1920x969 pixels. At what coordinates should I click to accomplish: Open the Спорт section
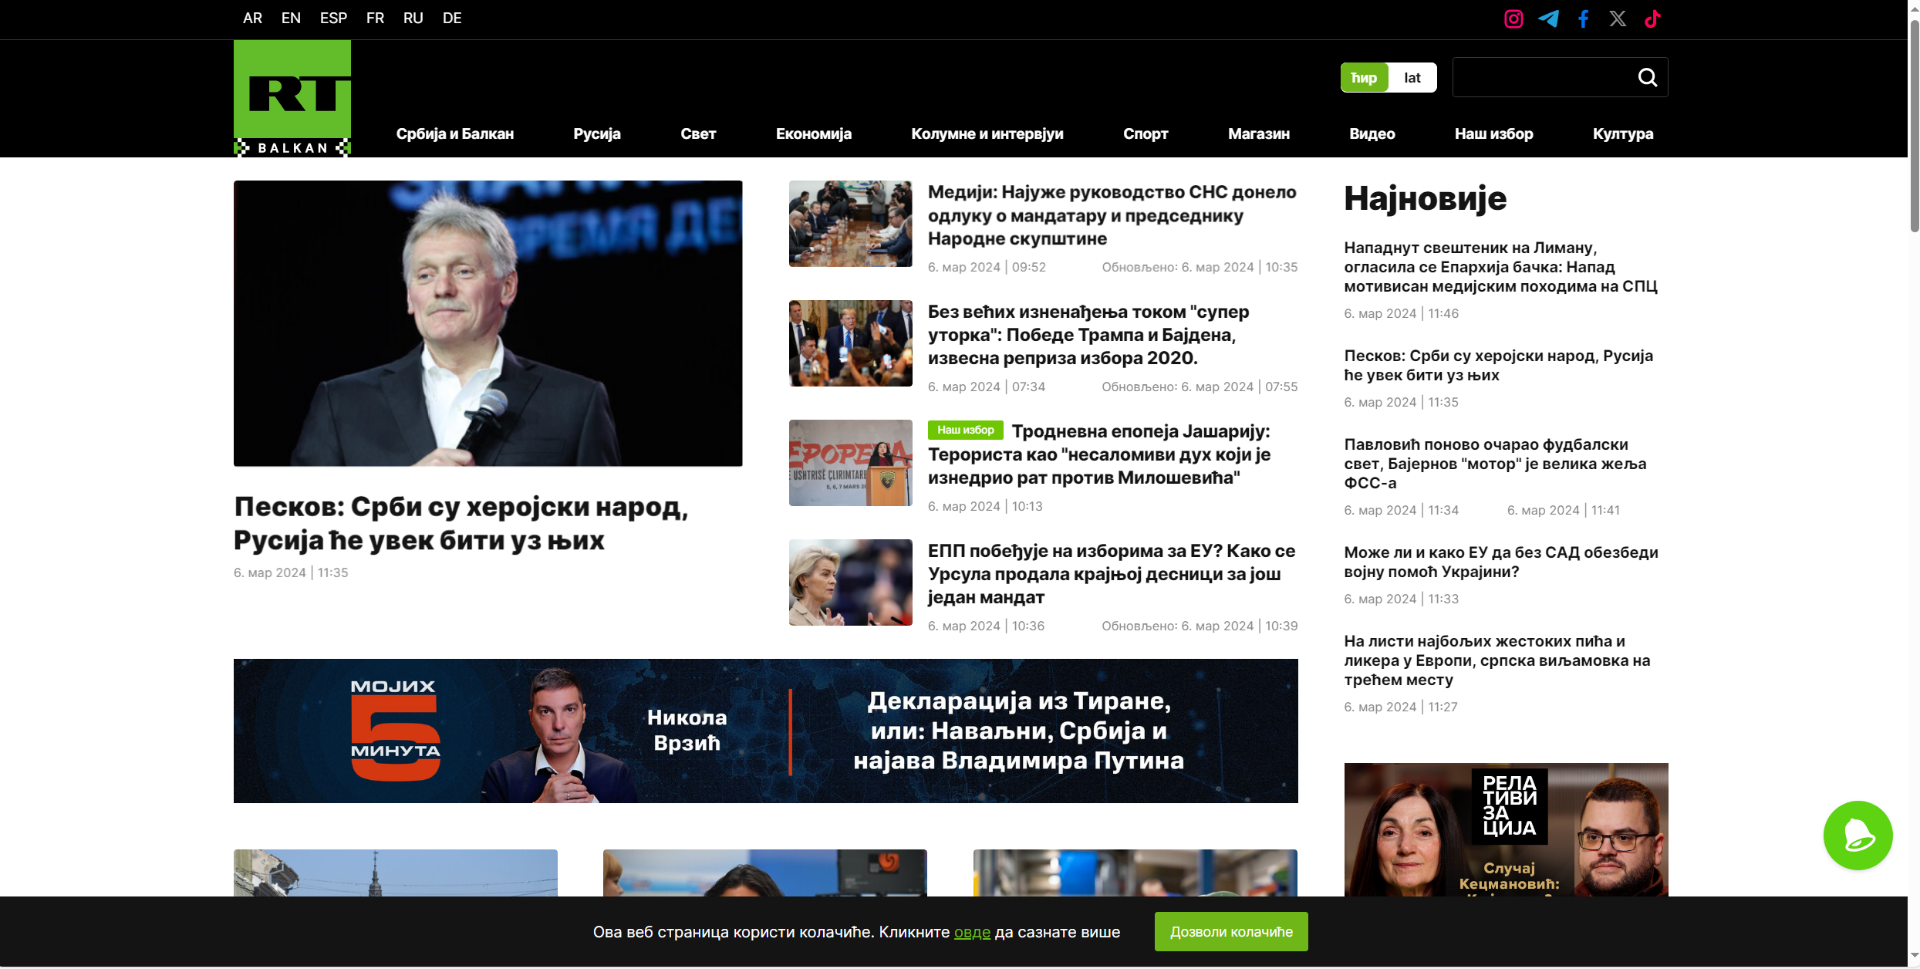tap(1145, 134)
